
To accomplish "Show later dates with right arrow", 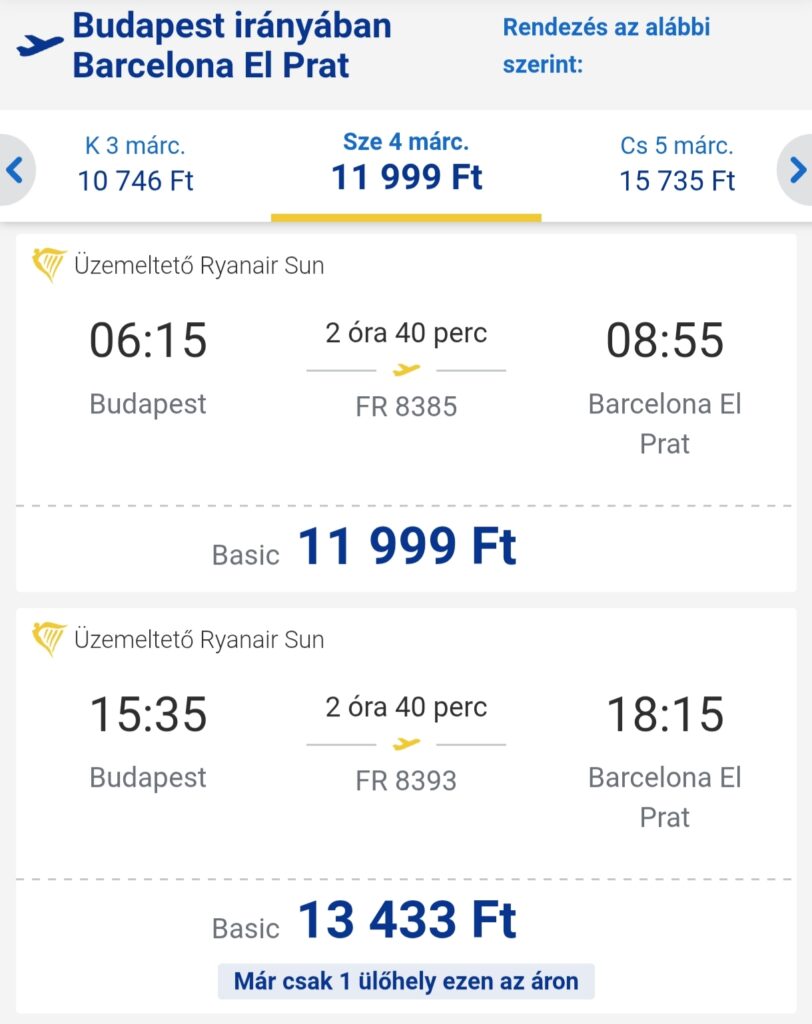I will pyautogui.click(x=797, y=170).
